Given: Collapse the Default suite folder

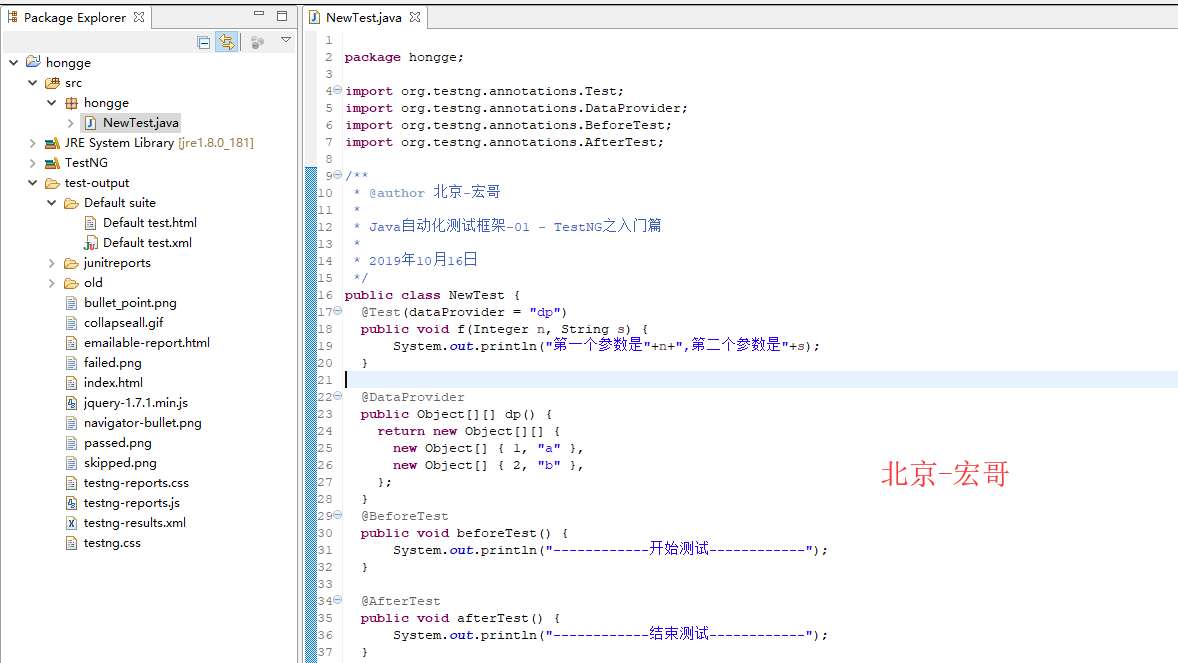Looking at the screenshot, I should [x=52, y=203].
